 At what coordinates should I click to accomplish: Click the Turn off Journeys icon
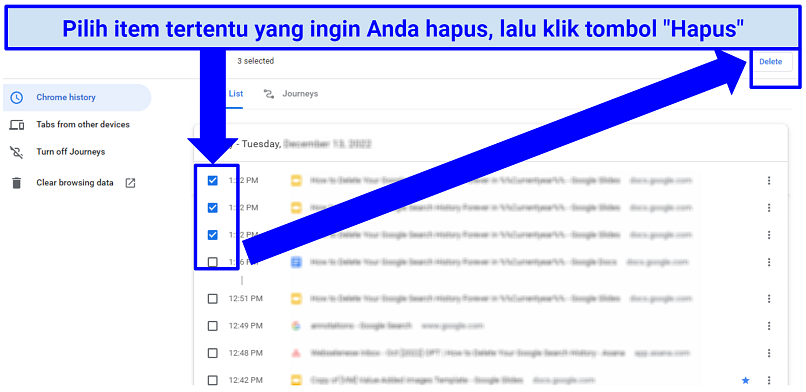(17, 152)
